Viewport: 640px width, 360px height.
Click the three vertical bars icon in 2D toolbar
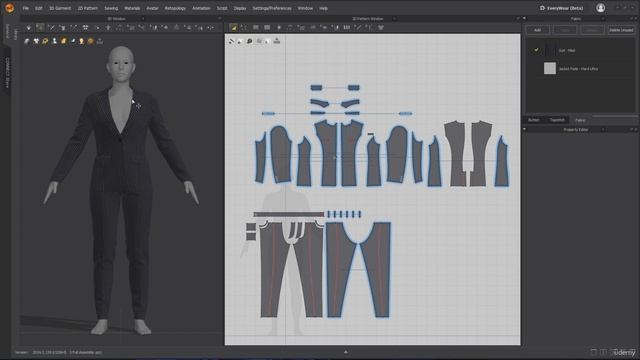point(347,28)
